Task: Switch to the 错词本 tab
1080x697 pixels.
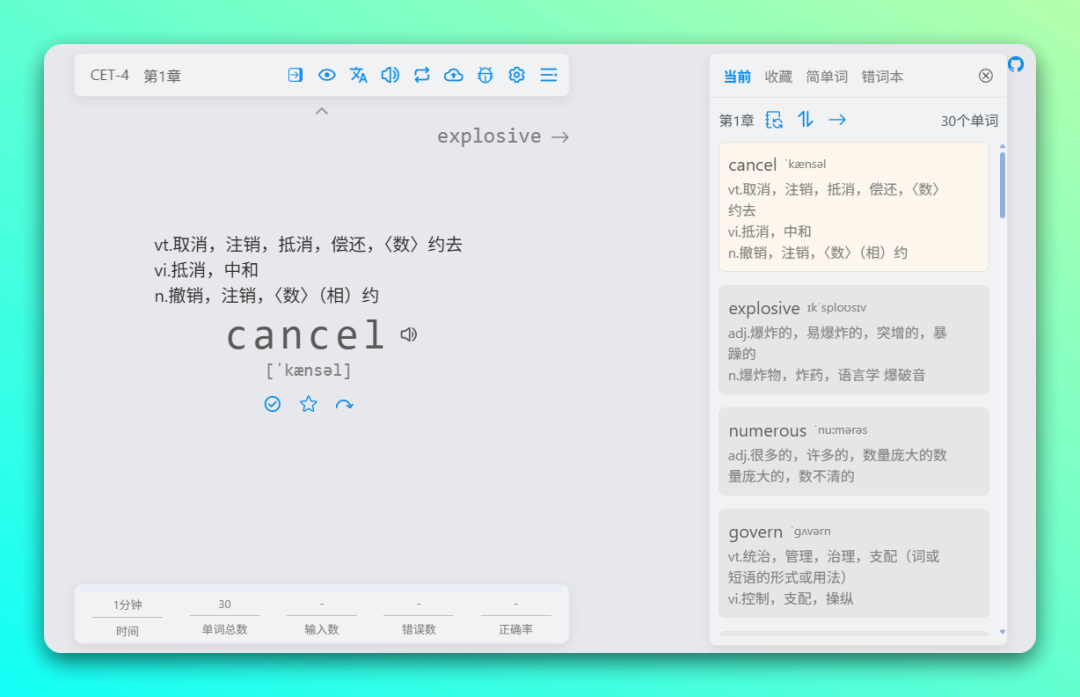Action: (882, 76)
